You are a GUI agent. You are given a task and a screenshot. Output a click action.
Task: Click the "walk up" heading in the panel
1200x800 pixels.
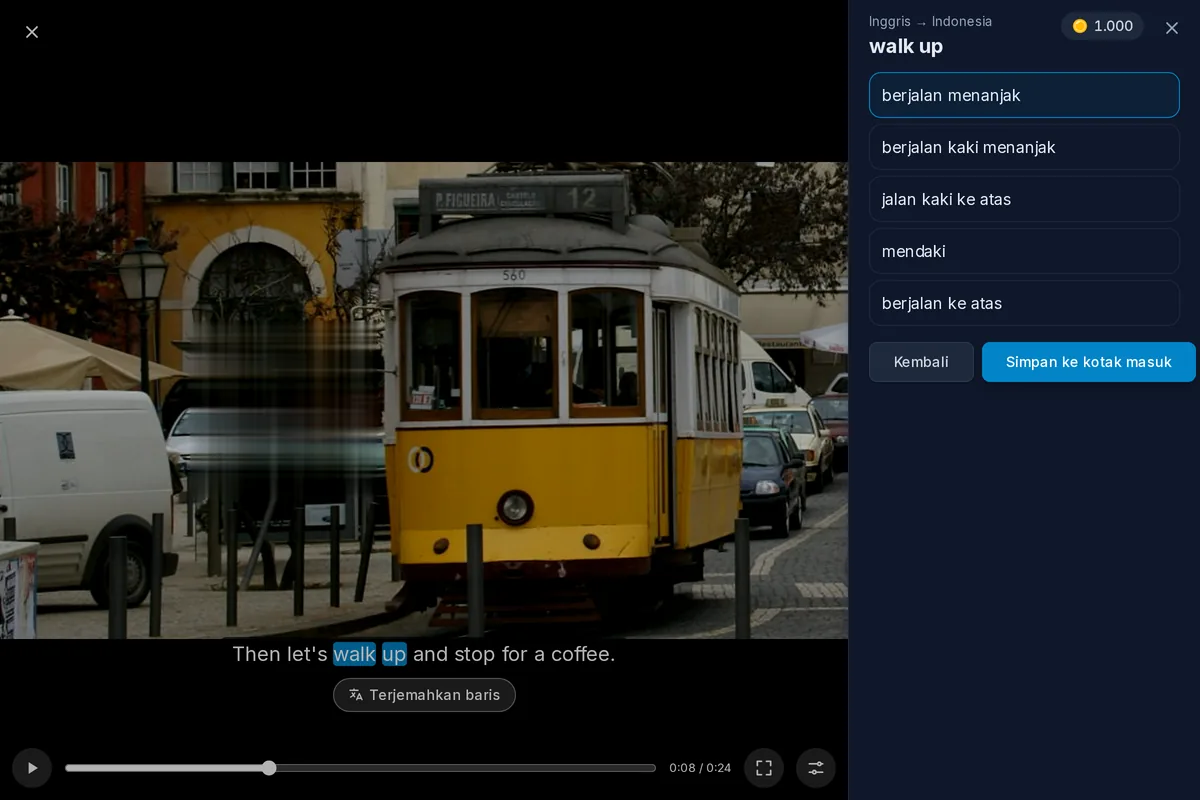[906, 46]
